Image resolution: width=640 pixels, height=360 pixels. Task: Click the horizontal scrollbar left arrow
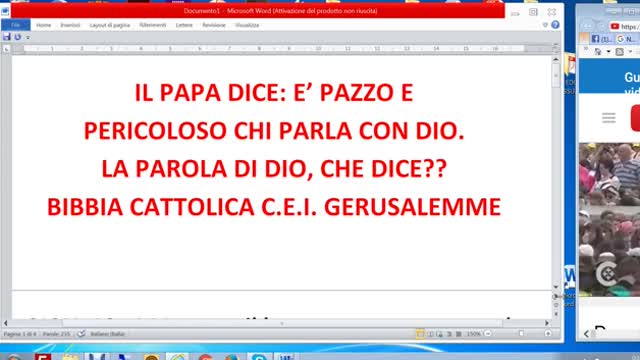5,323
